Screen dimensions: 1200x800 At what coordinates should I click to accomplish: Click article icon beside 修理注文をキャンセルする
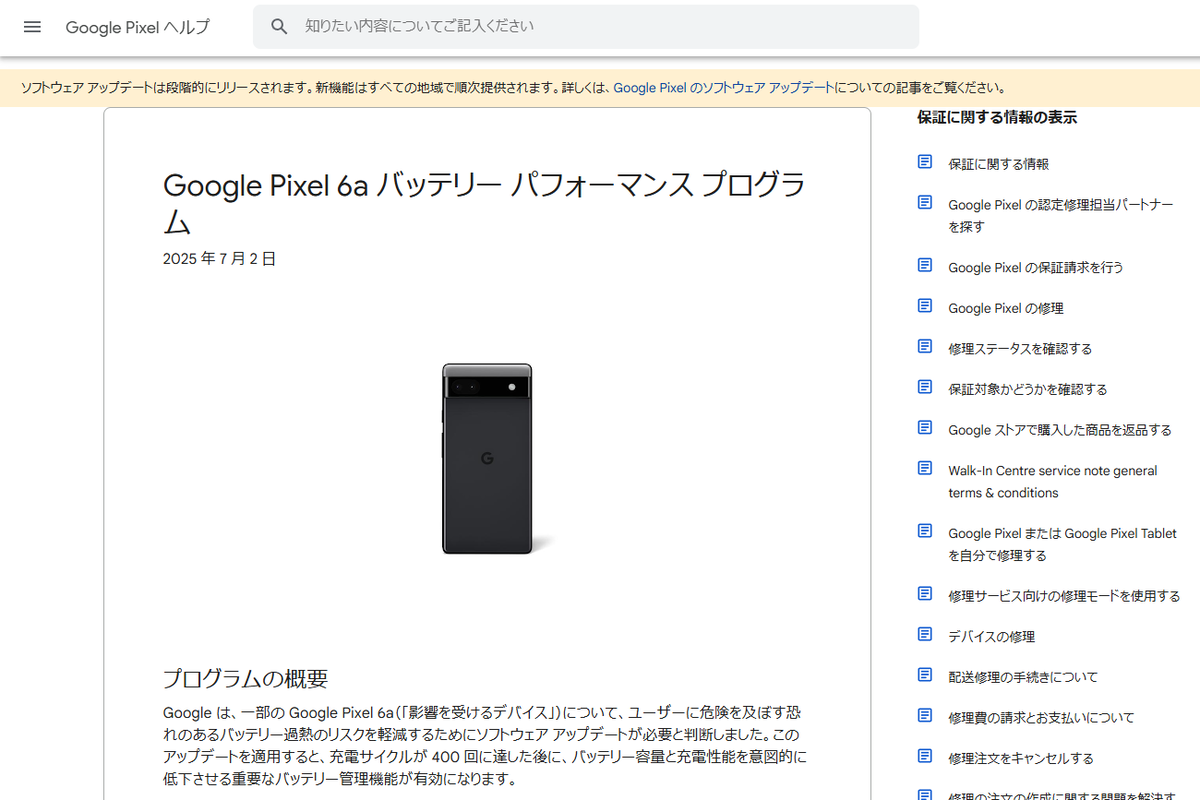[x=925, y=756]
